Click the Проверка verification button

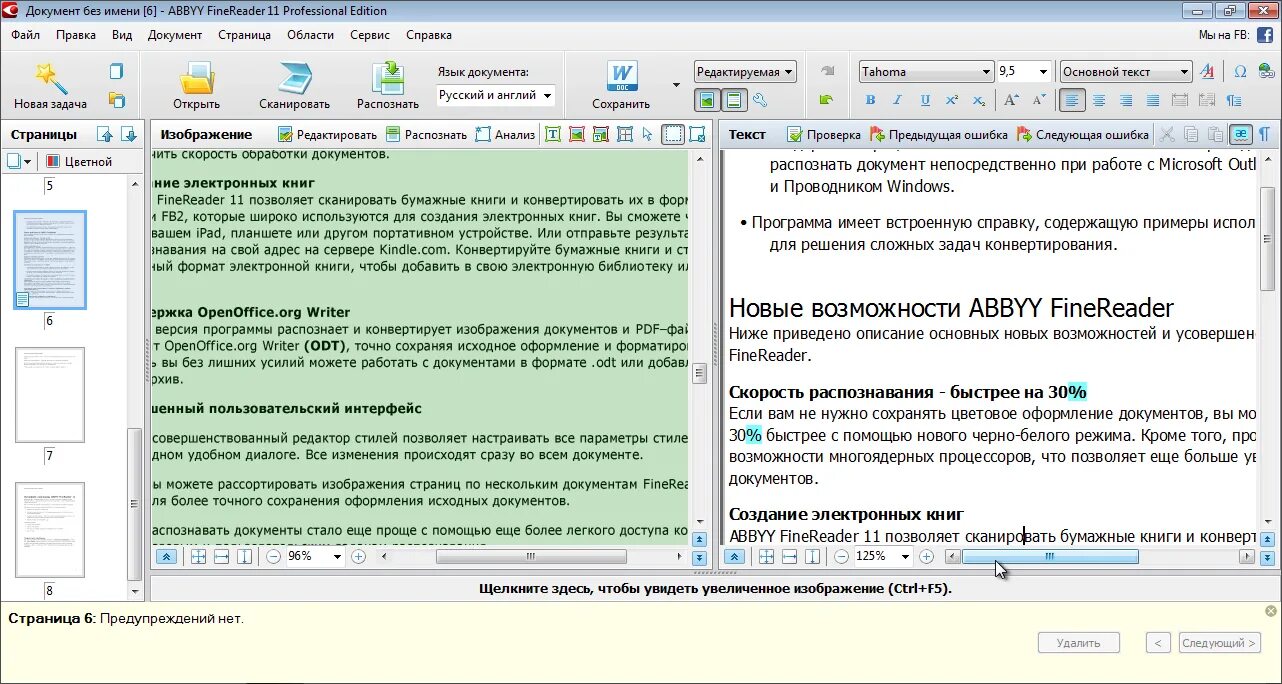[824, 134]
